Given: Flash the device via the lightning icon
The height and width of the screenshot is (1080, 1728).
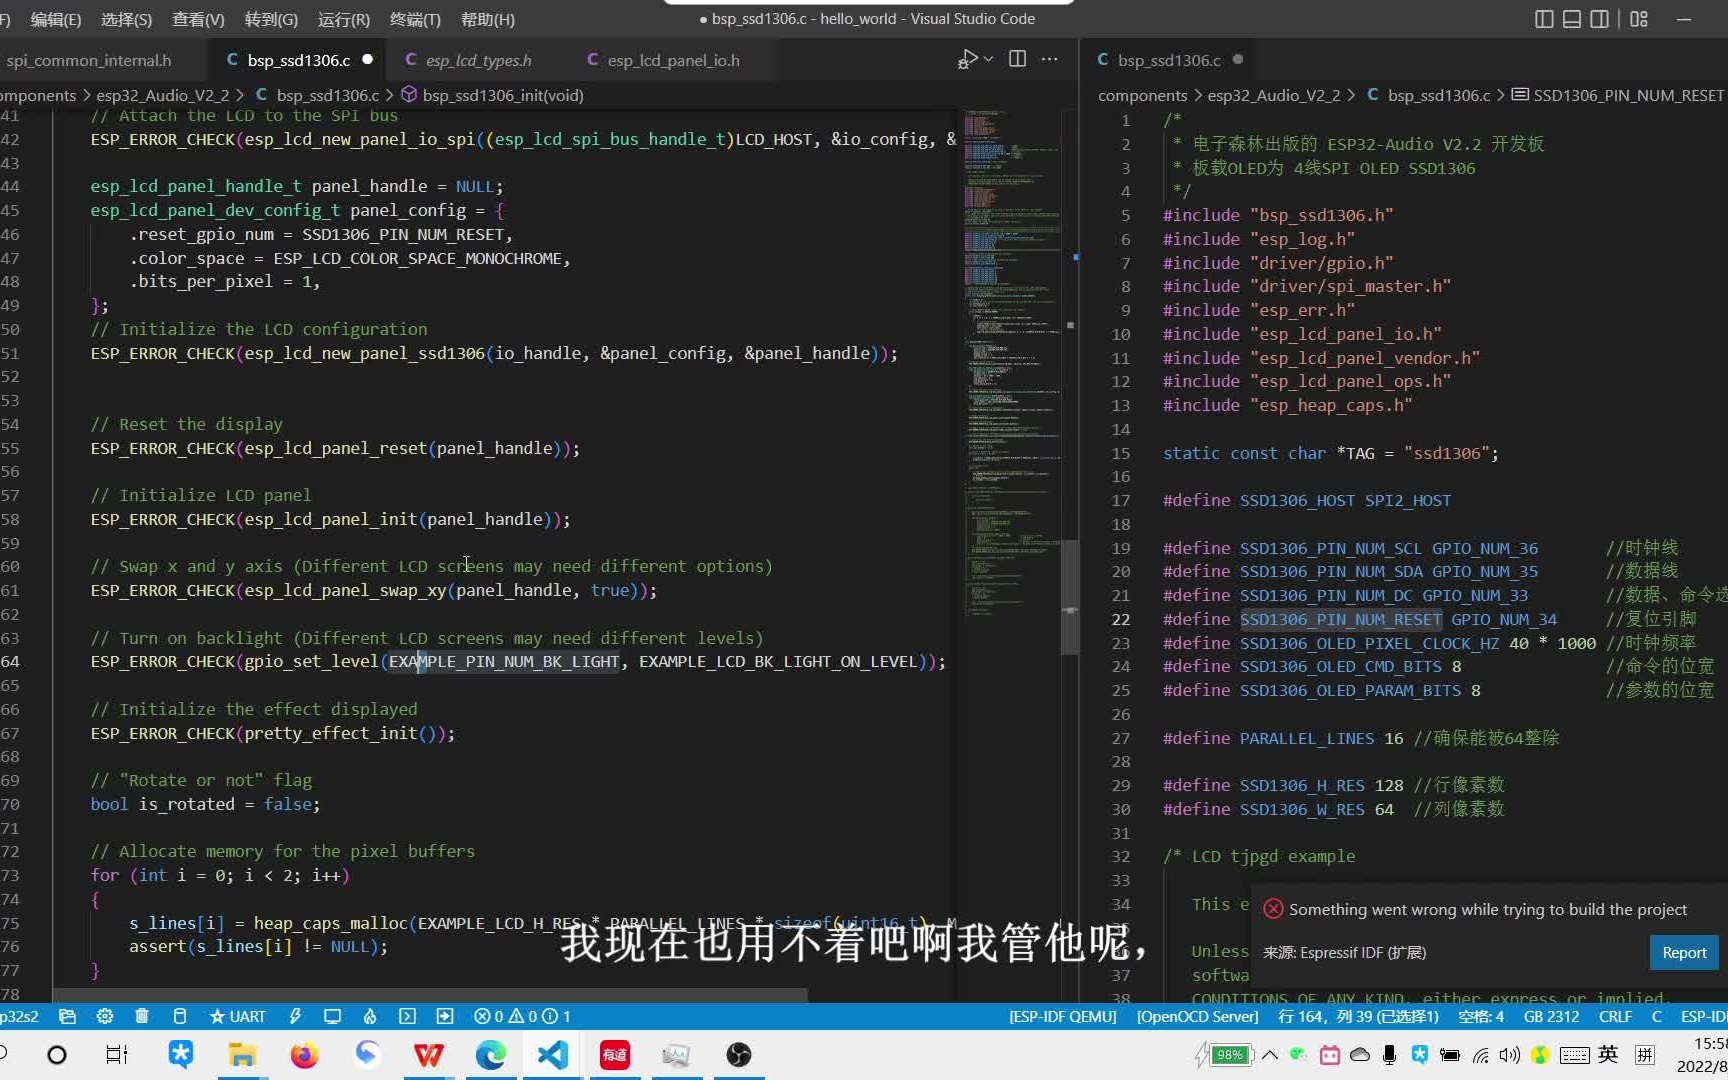Looking at the screenshot, I should click(295, 1016).
